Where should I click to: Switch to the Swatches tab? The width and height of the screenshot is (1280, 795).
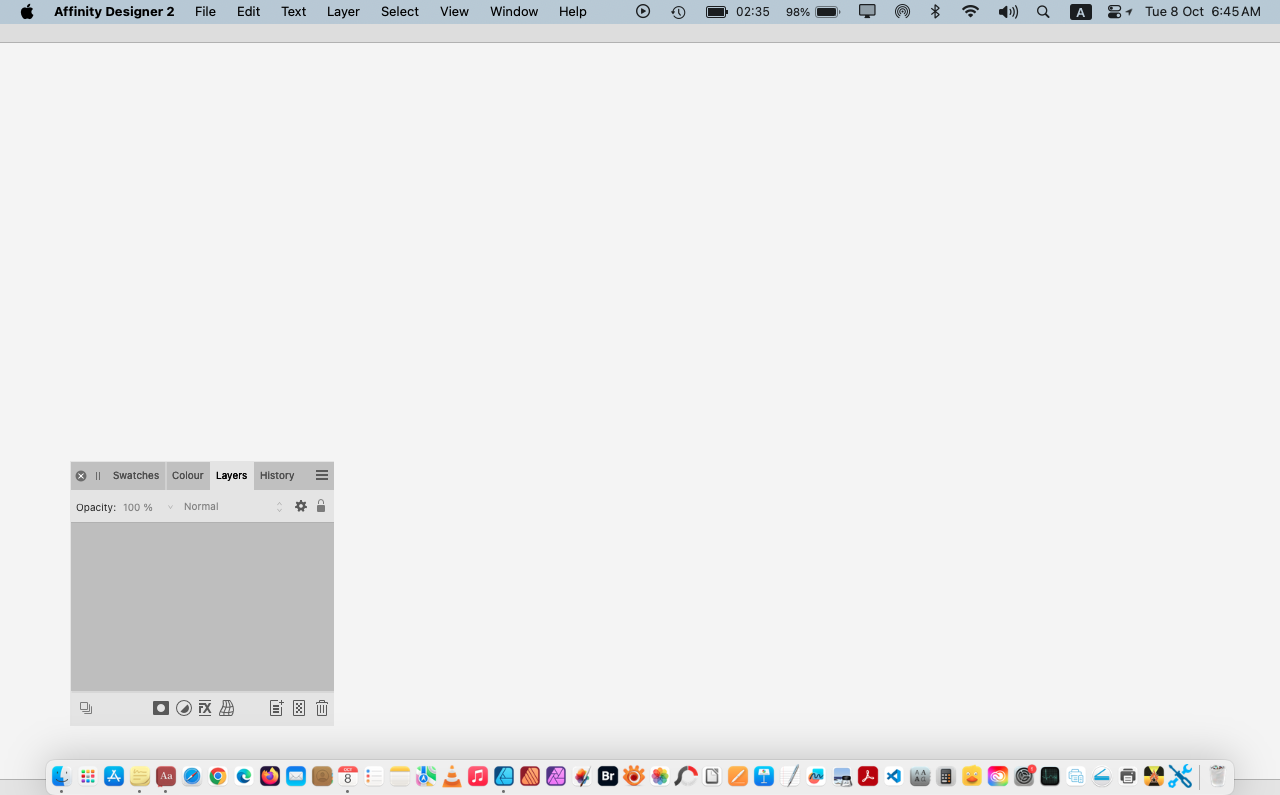135,475
